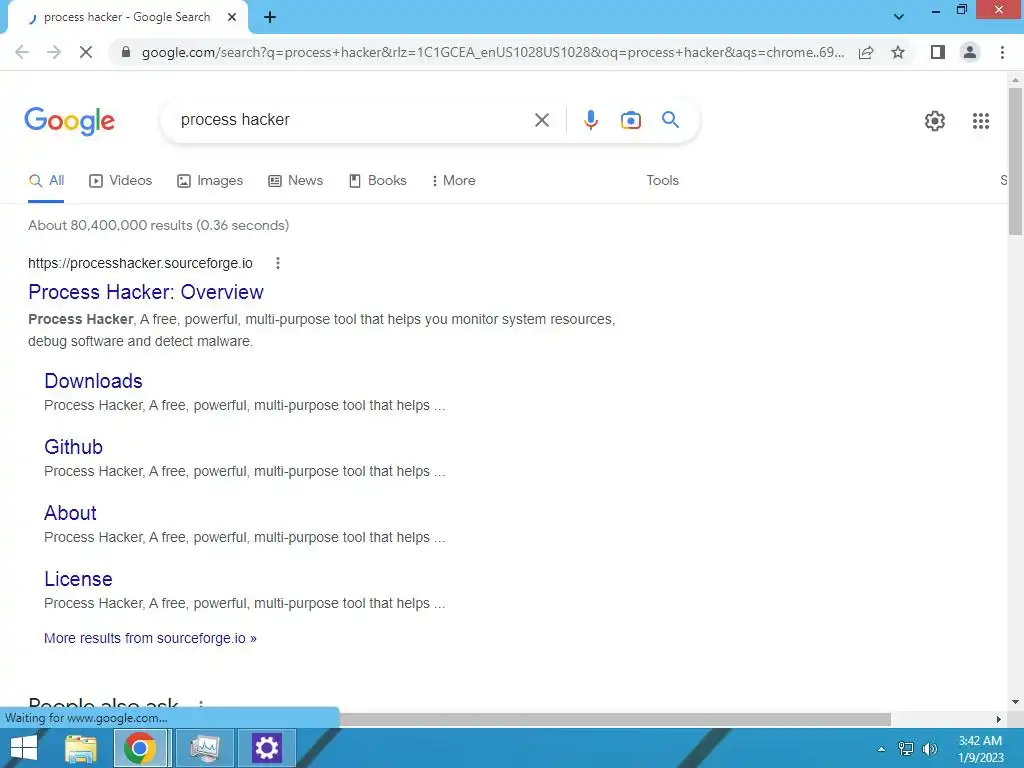Open the tab search chevron

point(899,17)
